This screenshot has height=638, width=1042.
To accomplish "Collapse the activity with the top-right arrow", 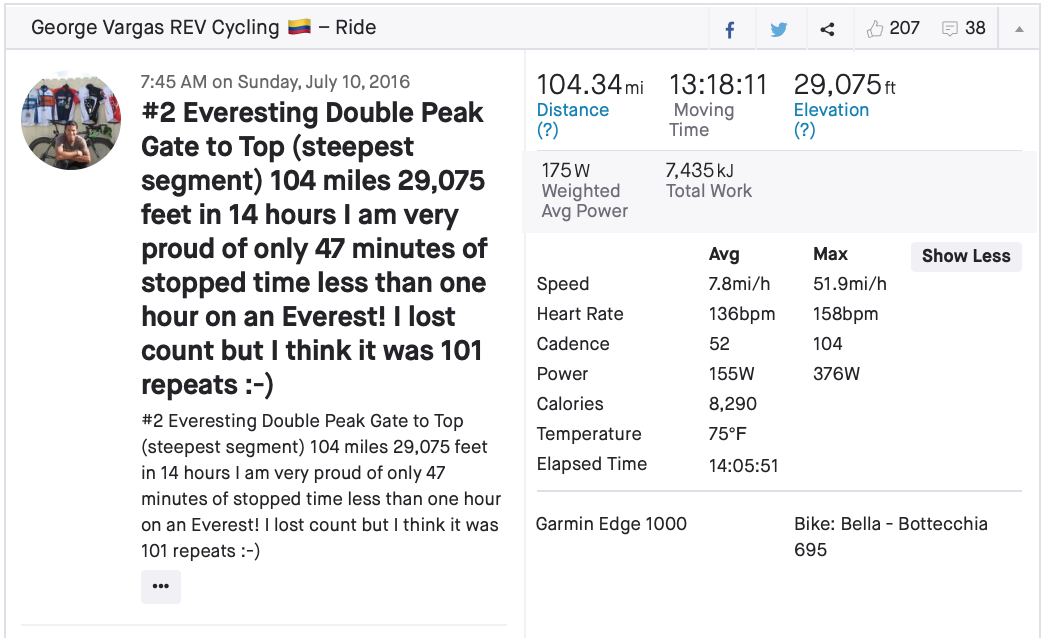I will click(x=1019, y=29).
